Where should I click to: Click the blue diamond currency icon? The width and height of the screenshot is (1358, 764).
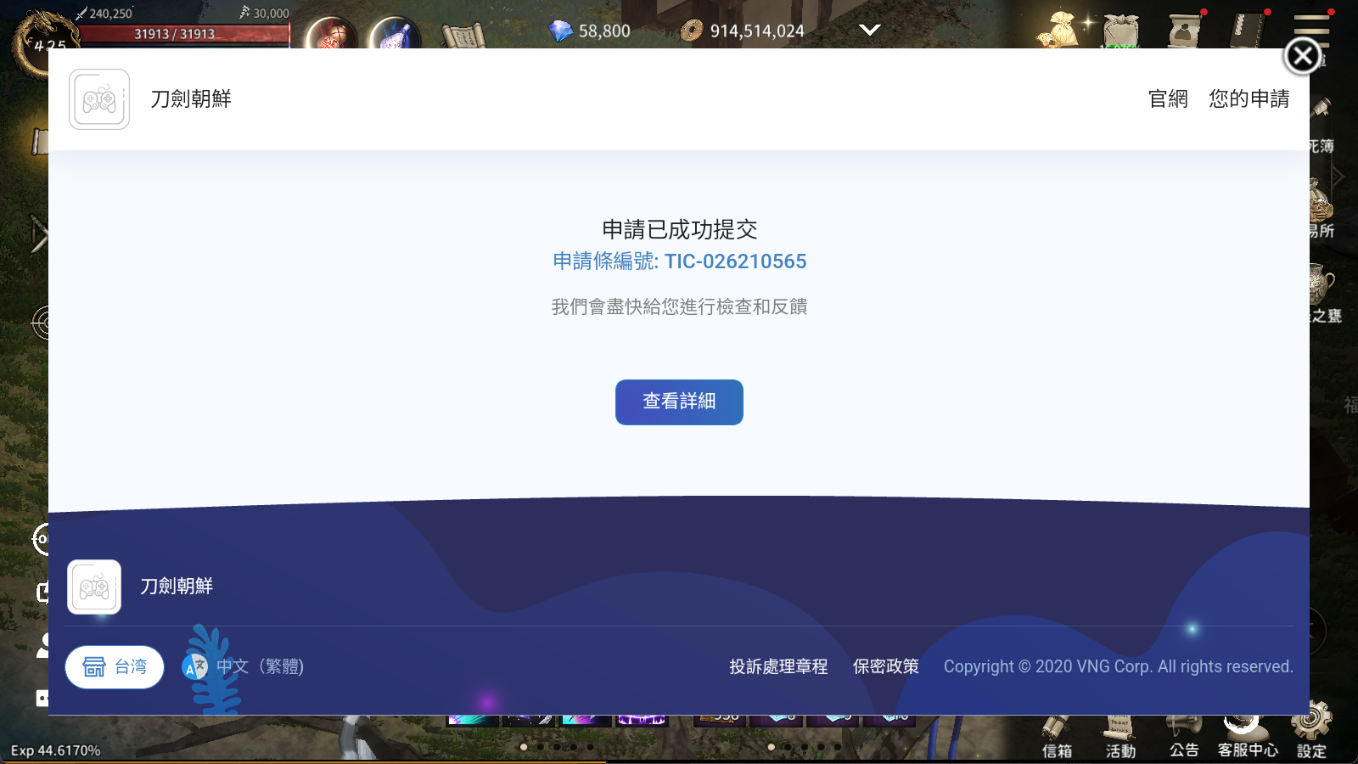point(561,31)
